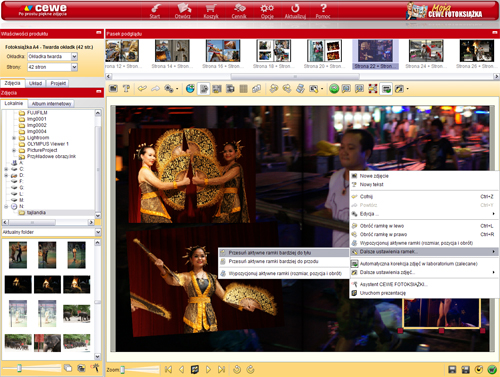Expand the C: drive tree node
This screenshot has height=377, width=500.
tap(6, 169)
